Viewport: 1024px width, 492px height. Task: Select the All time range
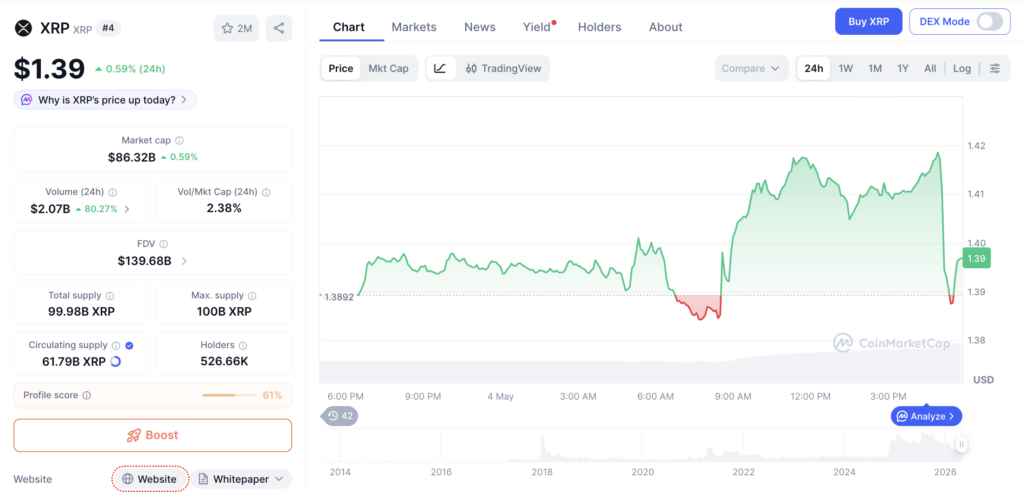(930, 68)
